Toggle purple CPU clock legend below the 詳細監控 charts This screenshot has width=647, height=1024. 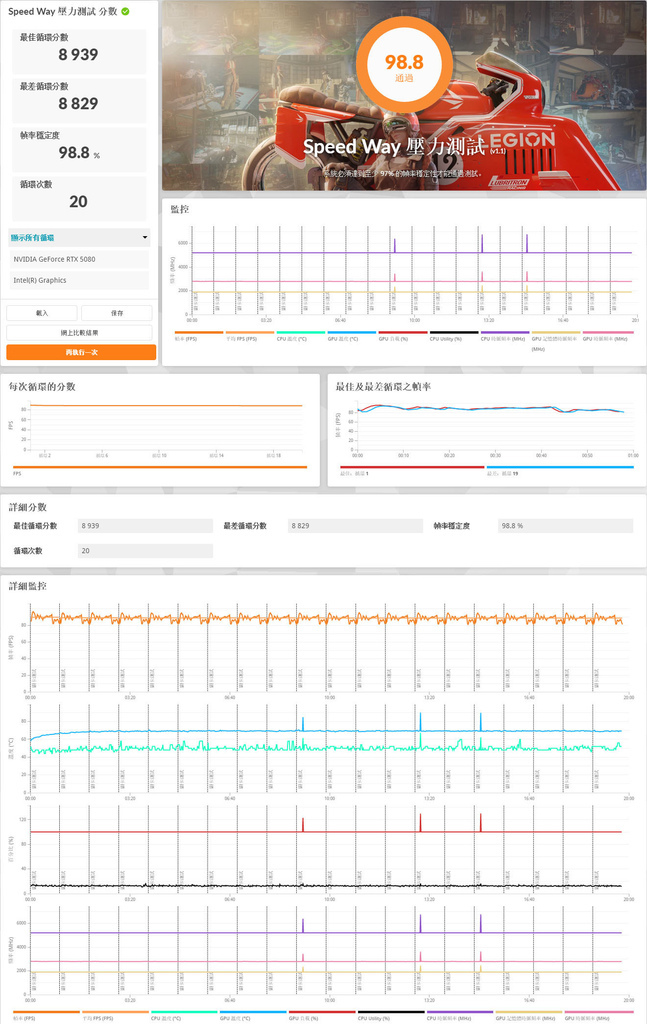(x=460, y=1015)
